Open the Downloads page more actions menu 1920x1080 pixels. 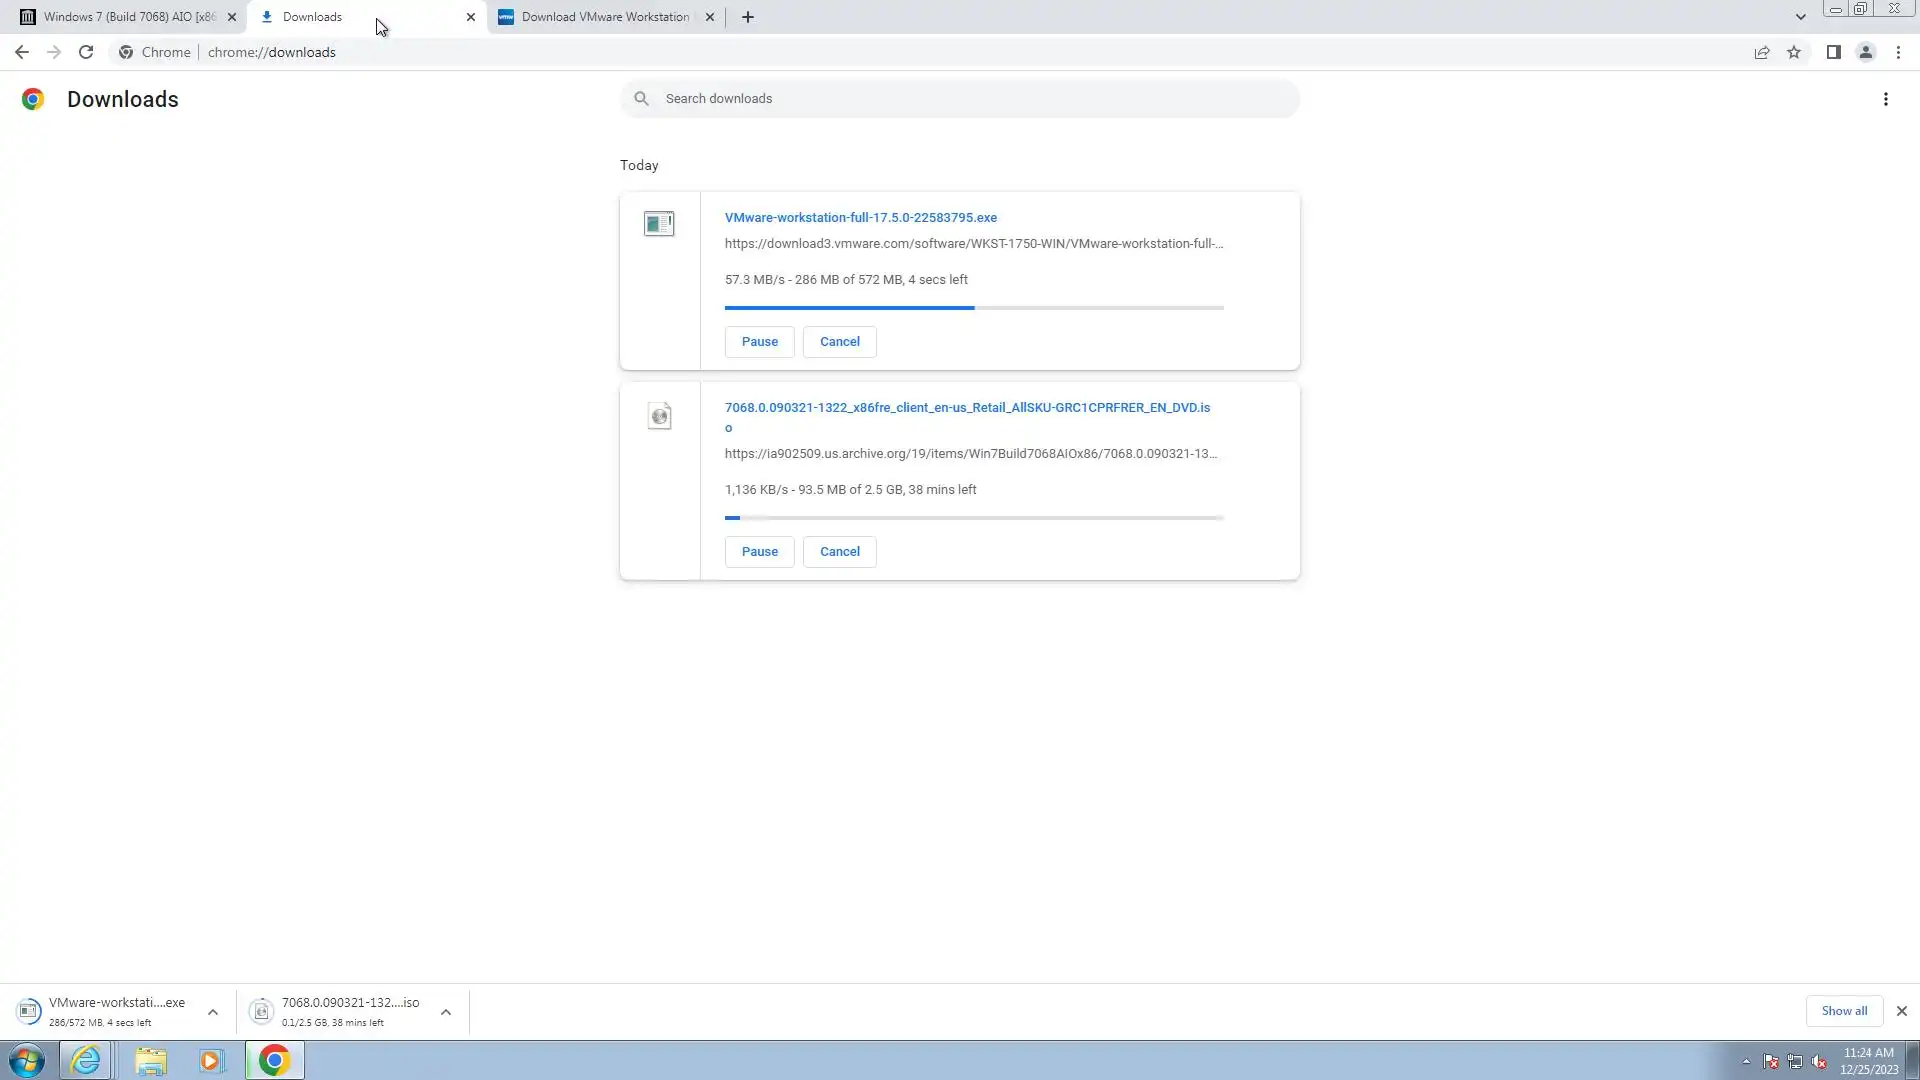click(1885, 99)
